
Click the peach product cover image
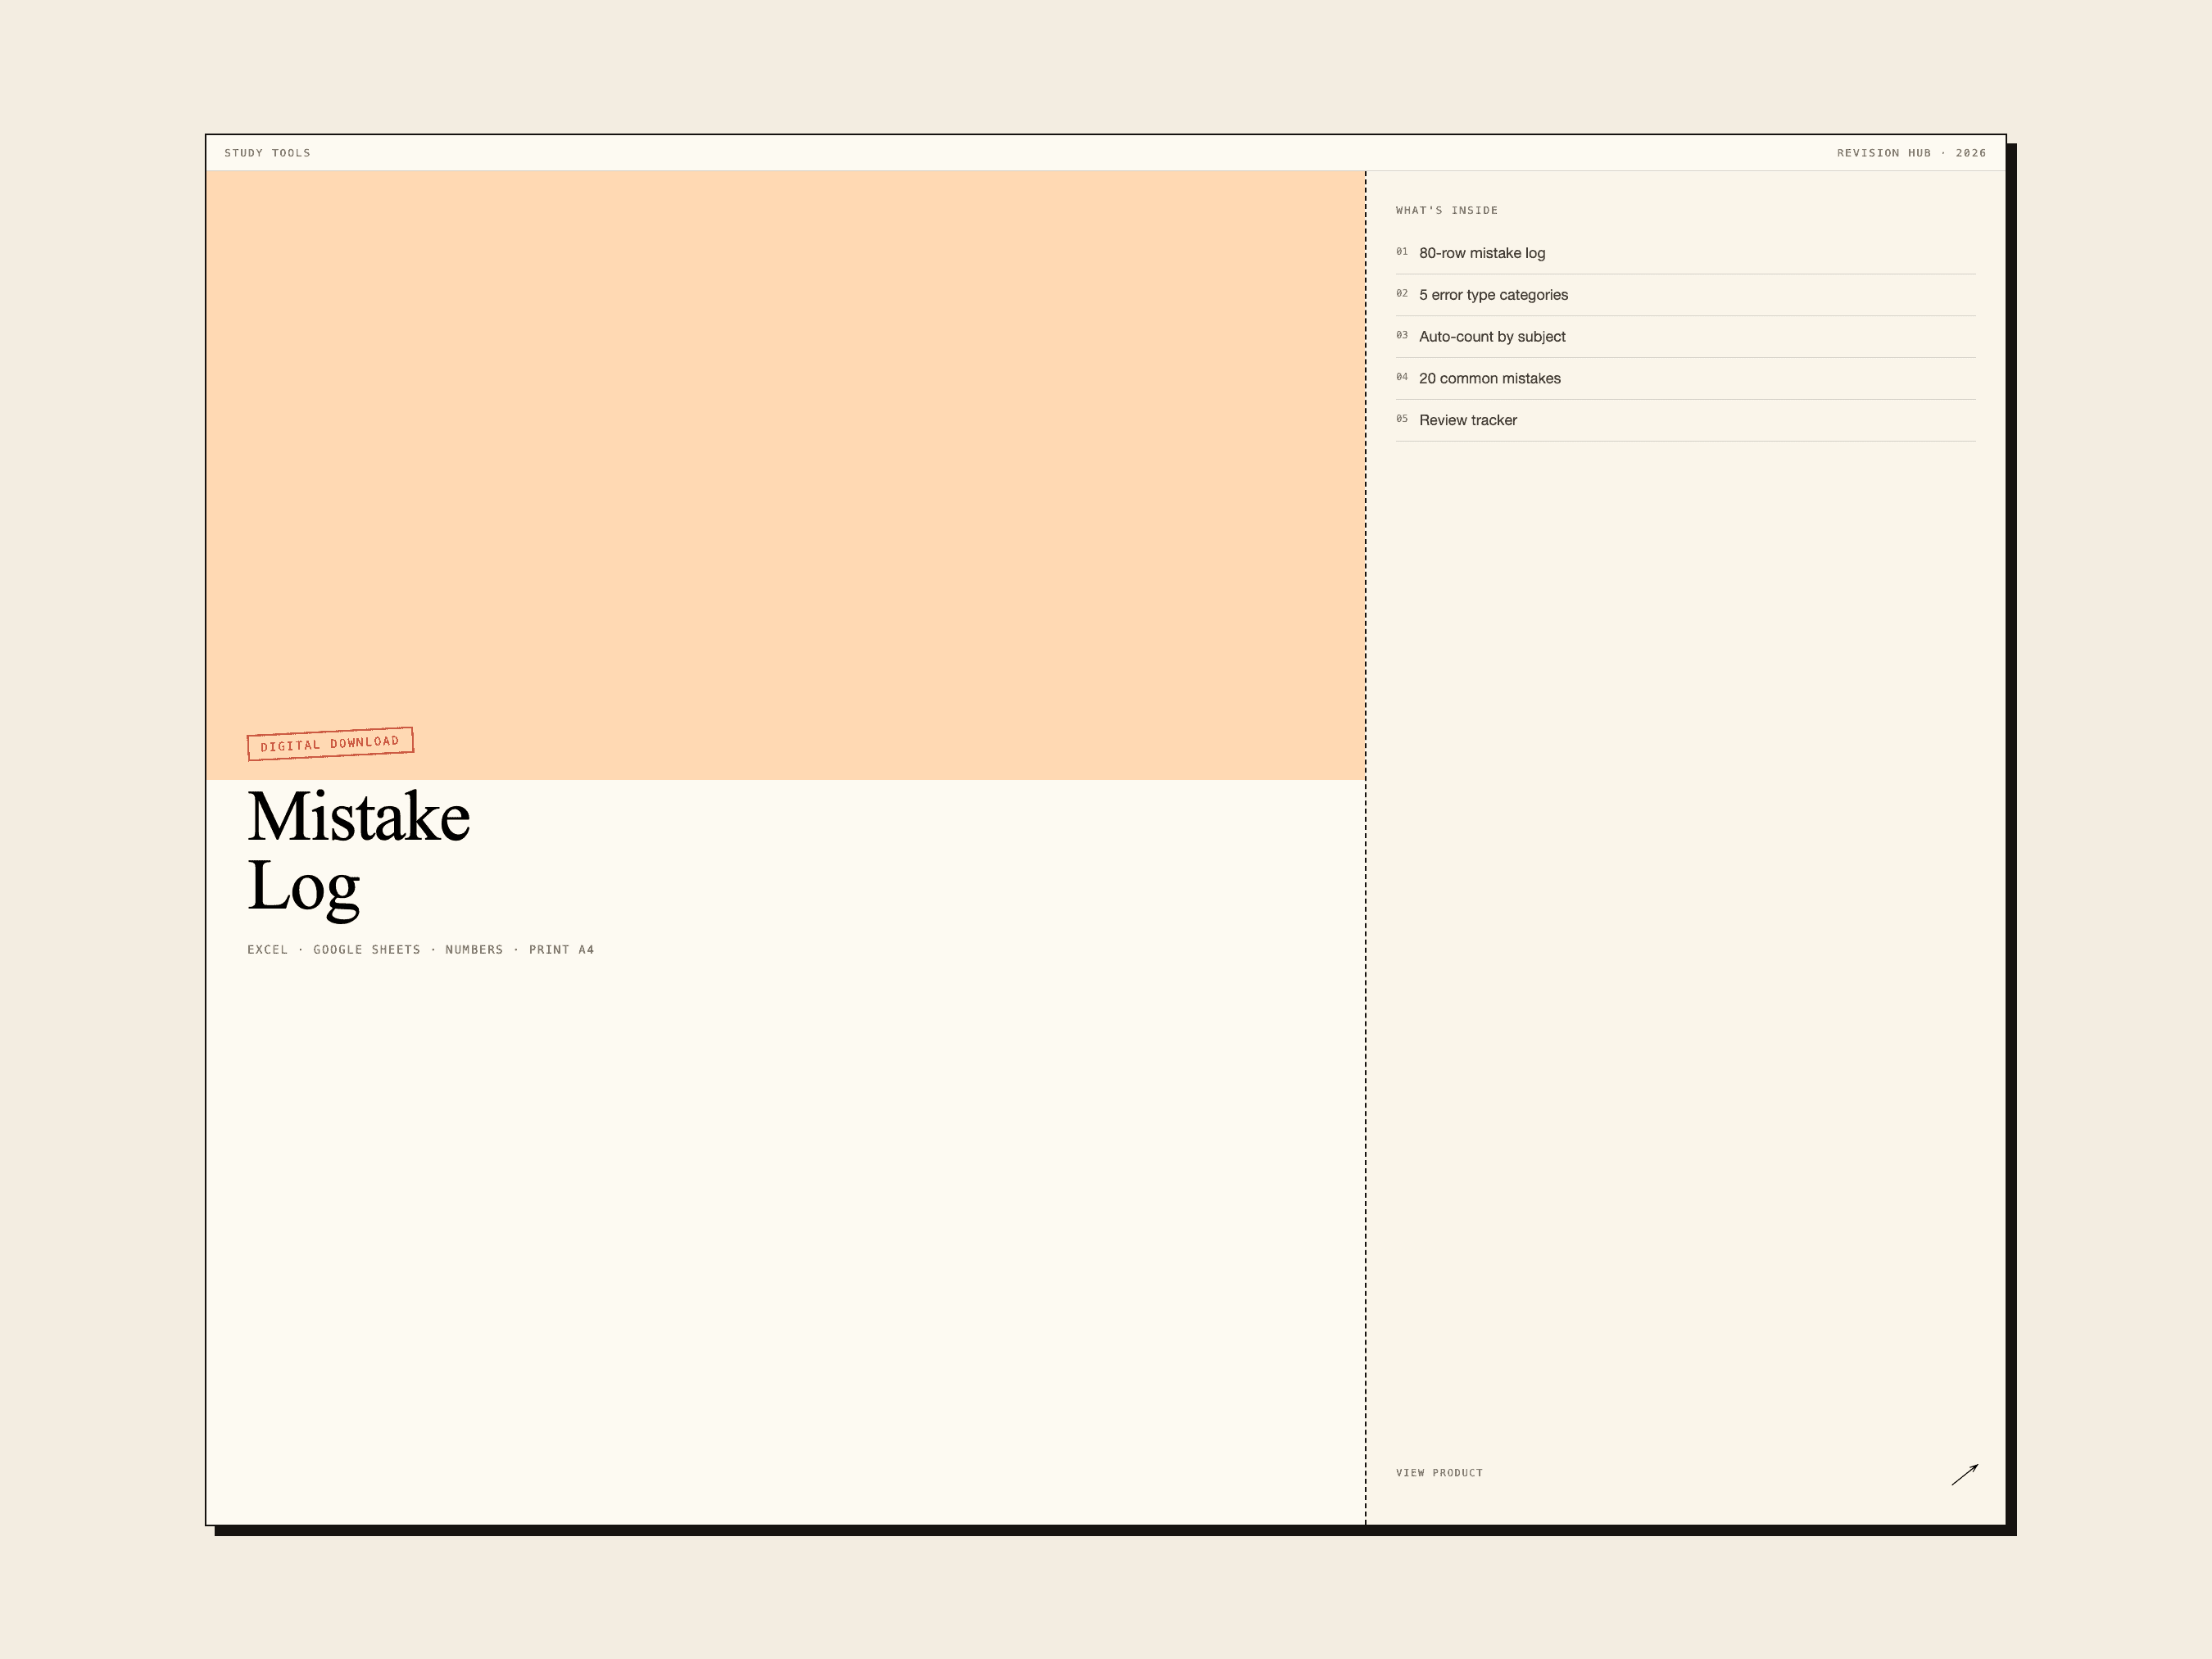click(785, 475)
